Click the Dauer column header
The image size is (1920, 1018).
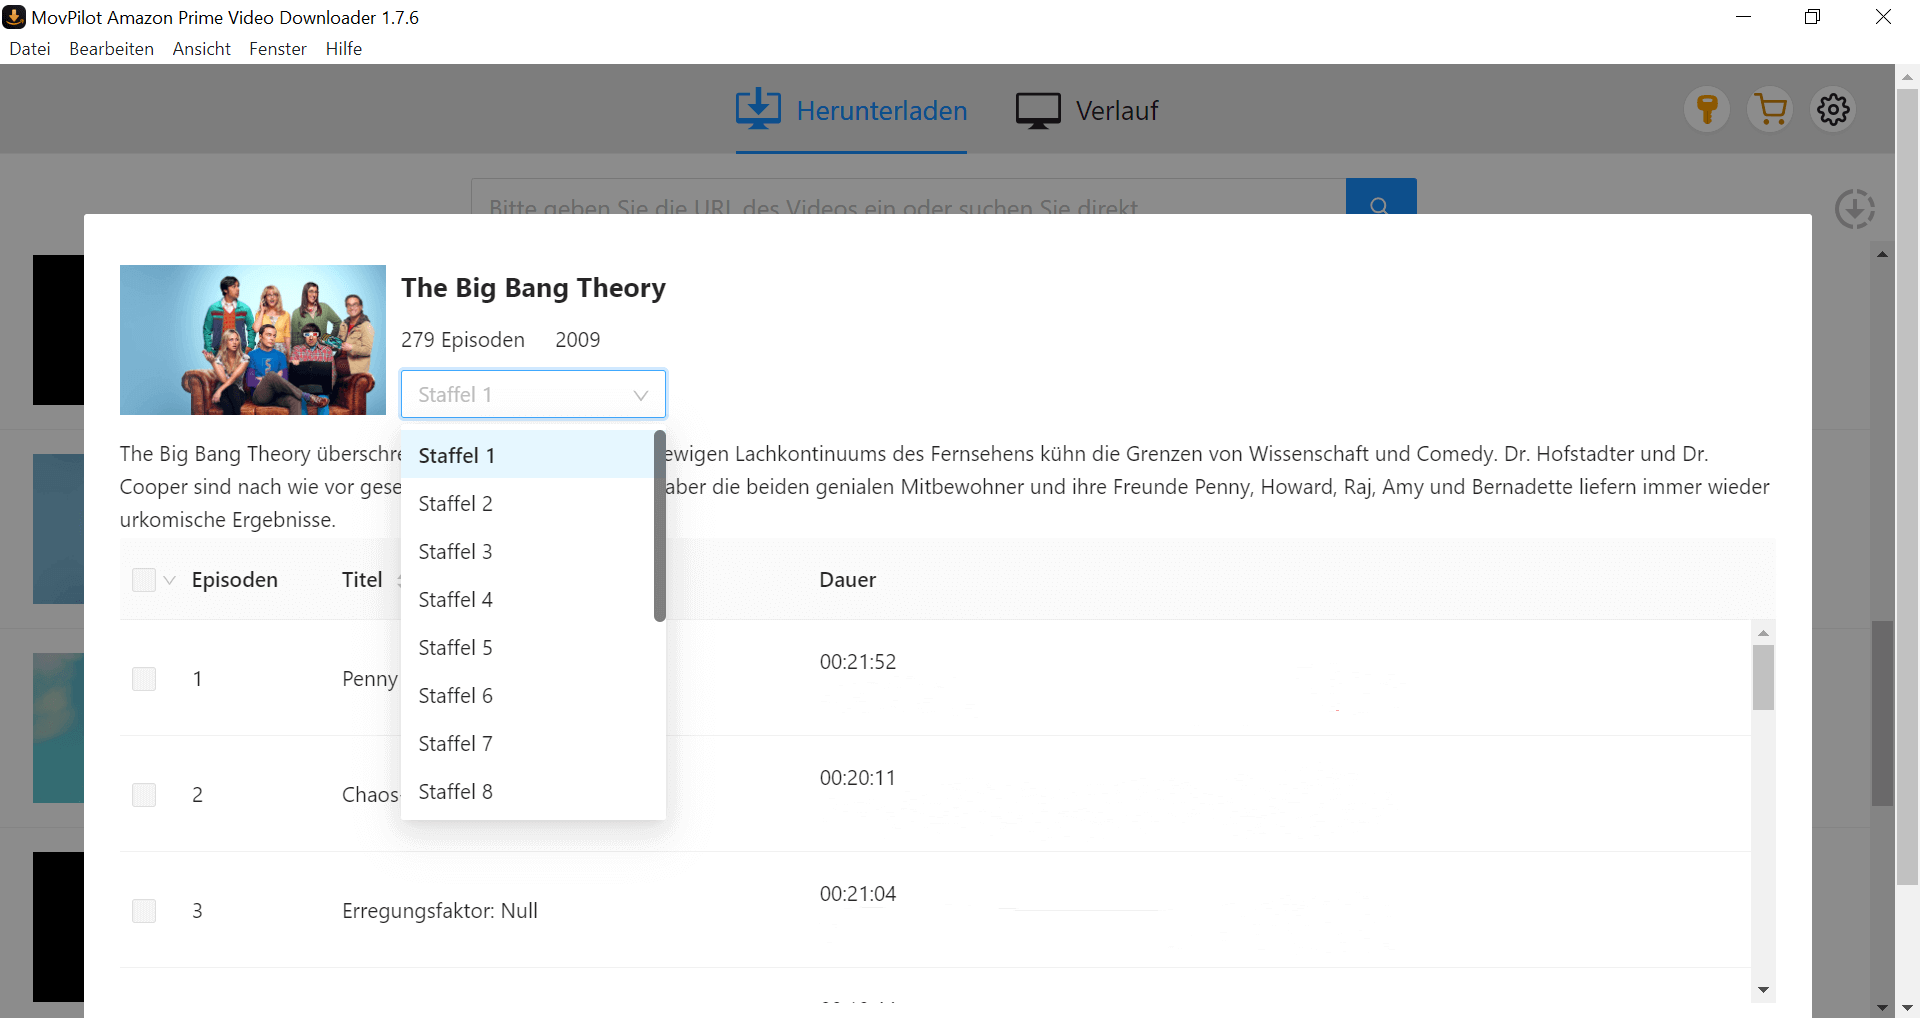[848, 580]
